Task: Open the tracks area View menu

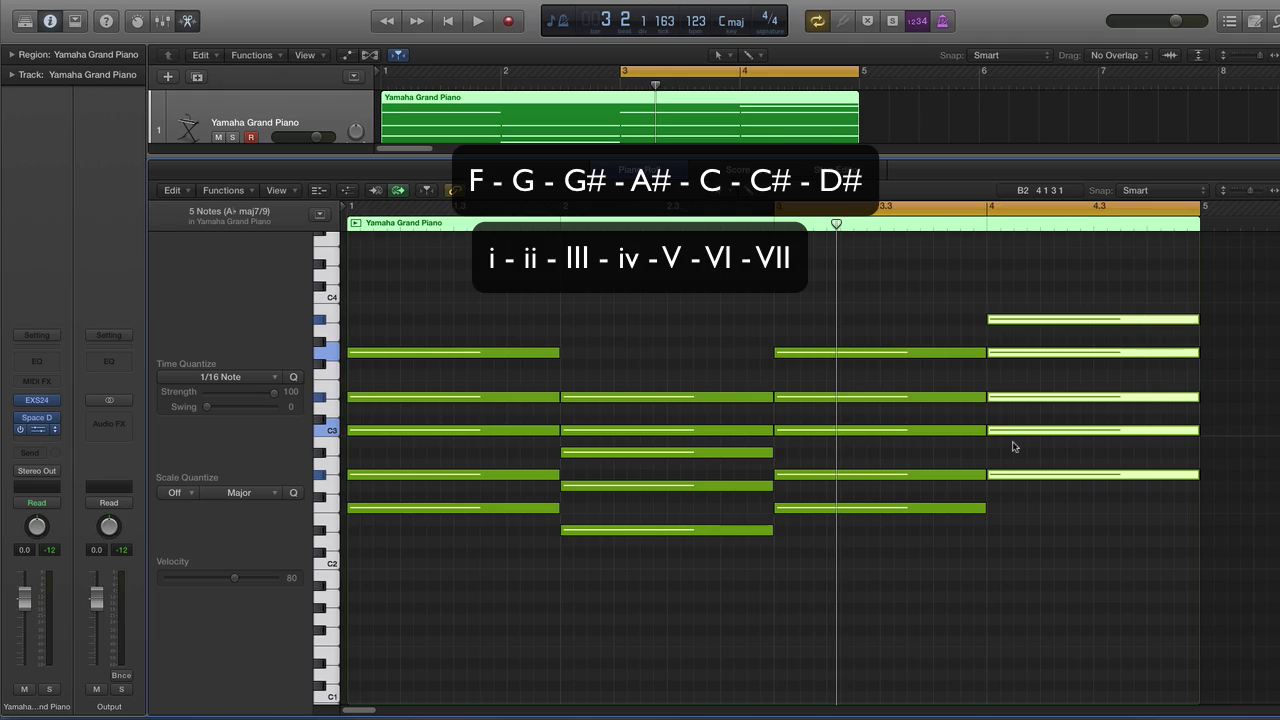Action: 309,55
